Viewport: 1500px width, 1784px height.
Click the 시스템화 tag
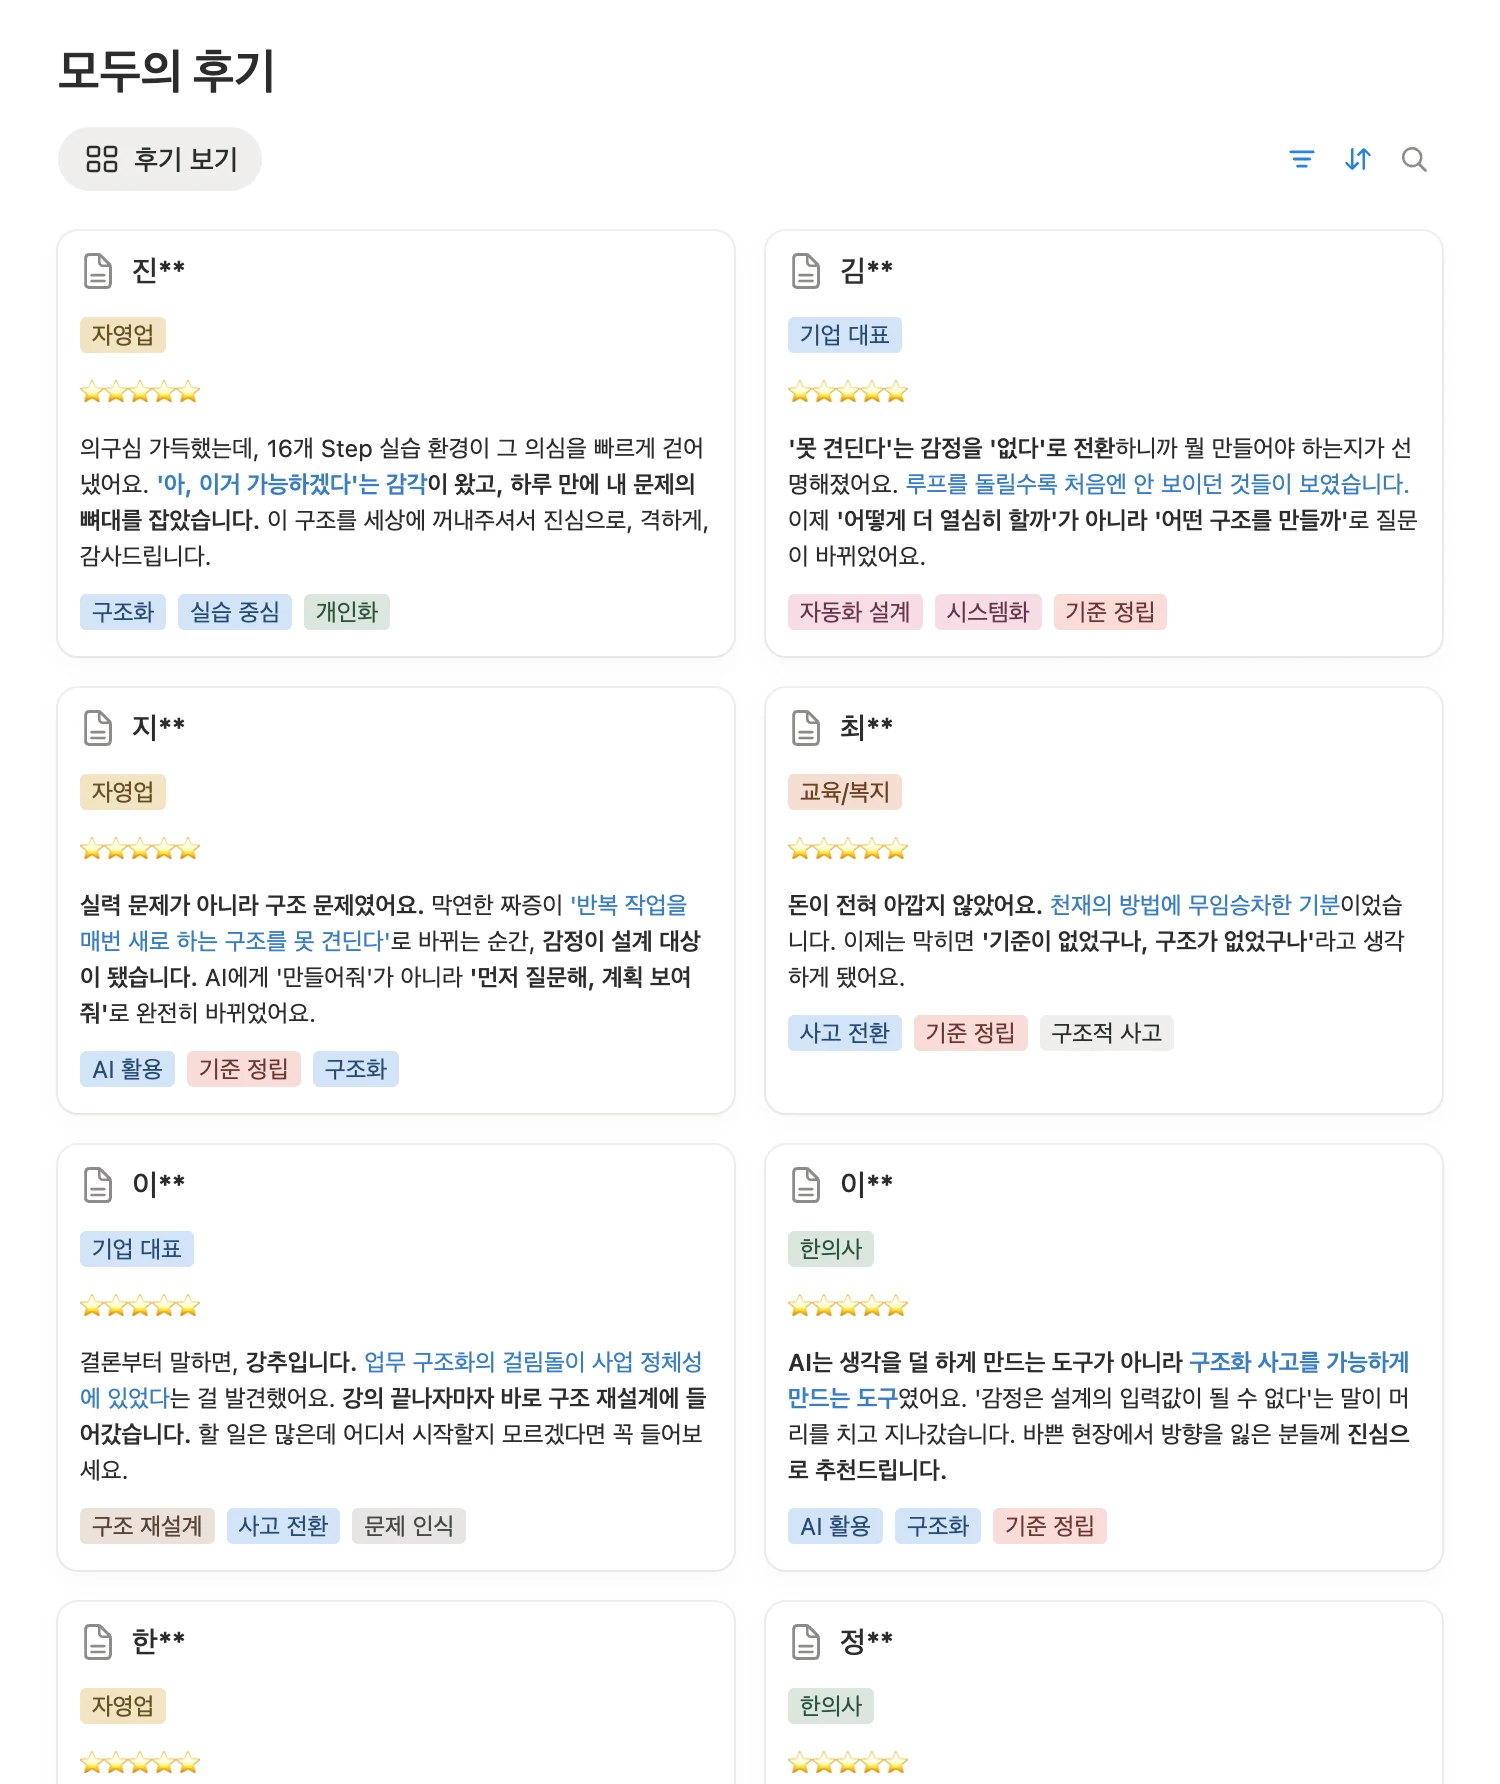[x=988, y=612]
